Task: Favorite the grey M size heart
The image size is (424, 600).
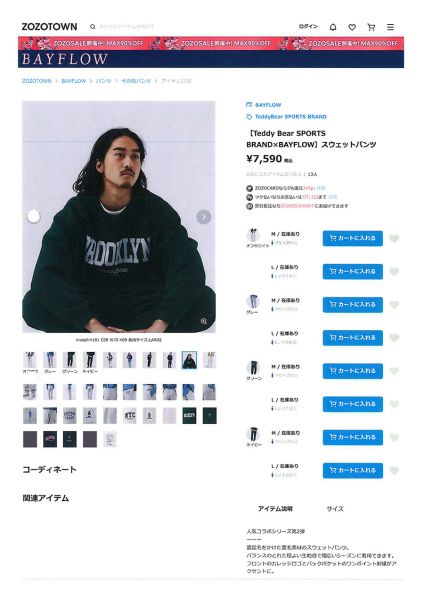Action: [x=394, y=305]
